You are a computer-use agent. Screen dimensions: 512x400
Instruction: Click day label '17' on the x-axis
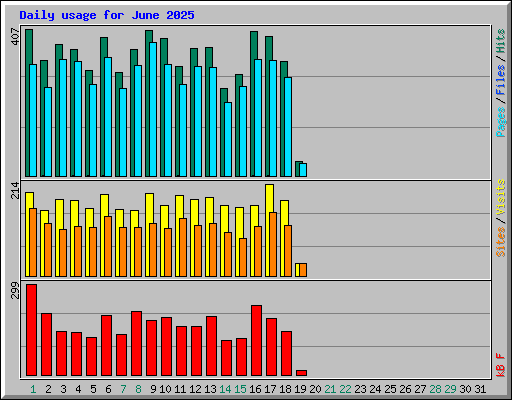pyautogui.click(x=270, y=389)
